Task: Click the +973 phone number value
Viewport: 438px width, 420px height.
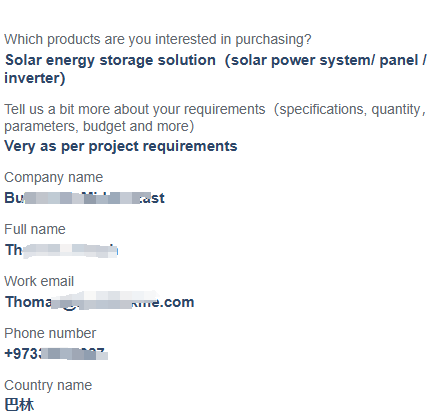Action: tap(56, 354)
